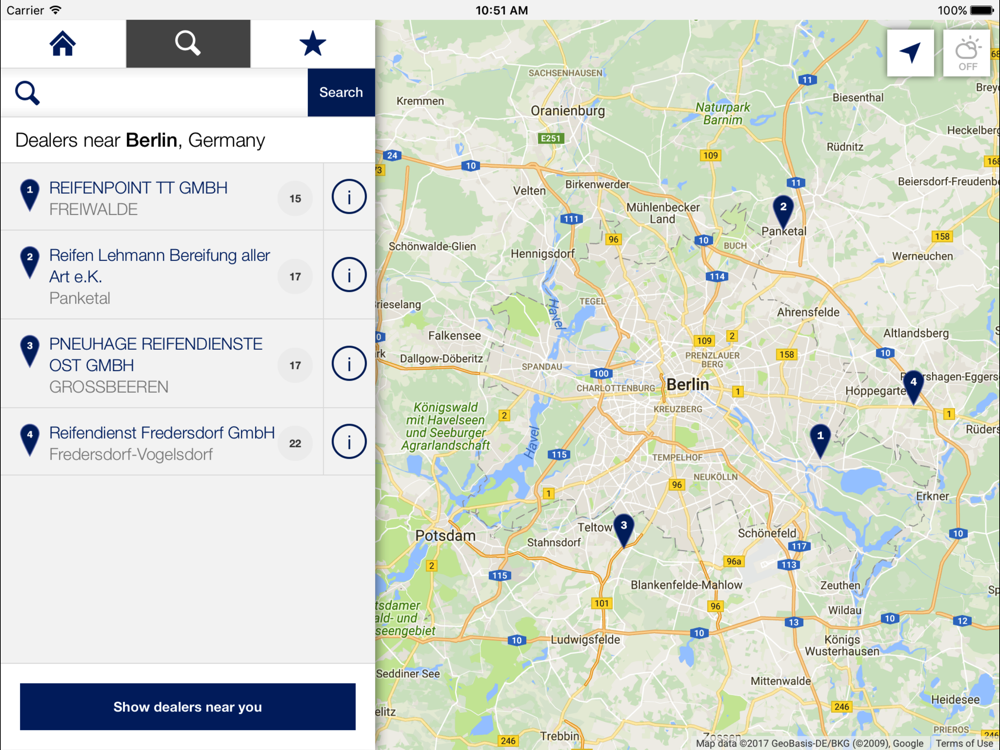Open info for PNEUHAGE REIFENDIENSTE
This screenshot has height=750, width=1000.
pos(349,364)
